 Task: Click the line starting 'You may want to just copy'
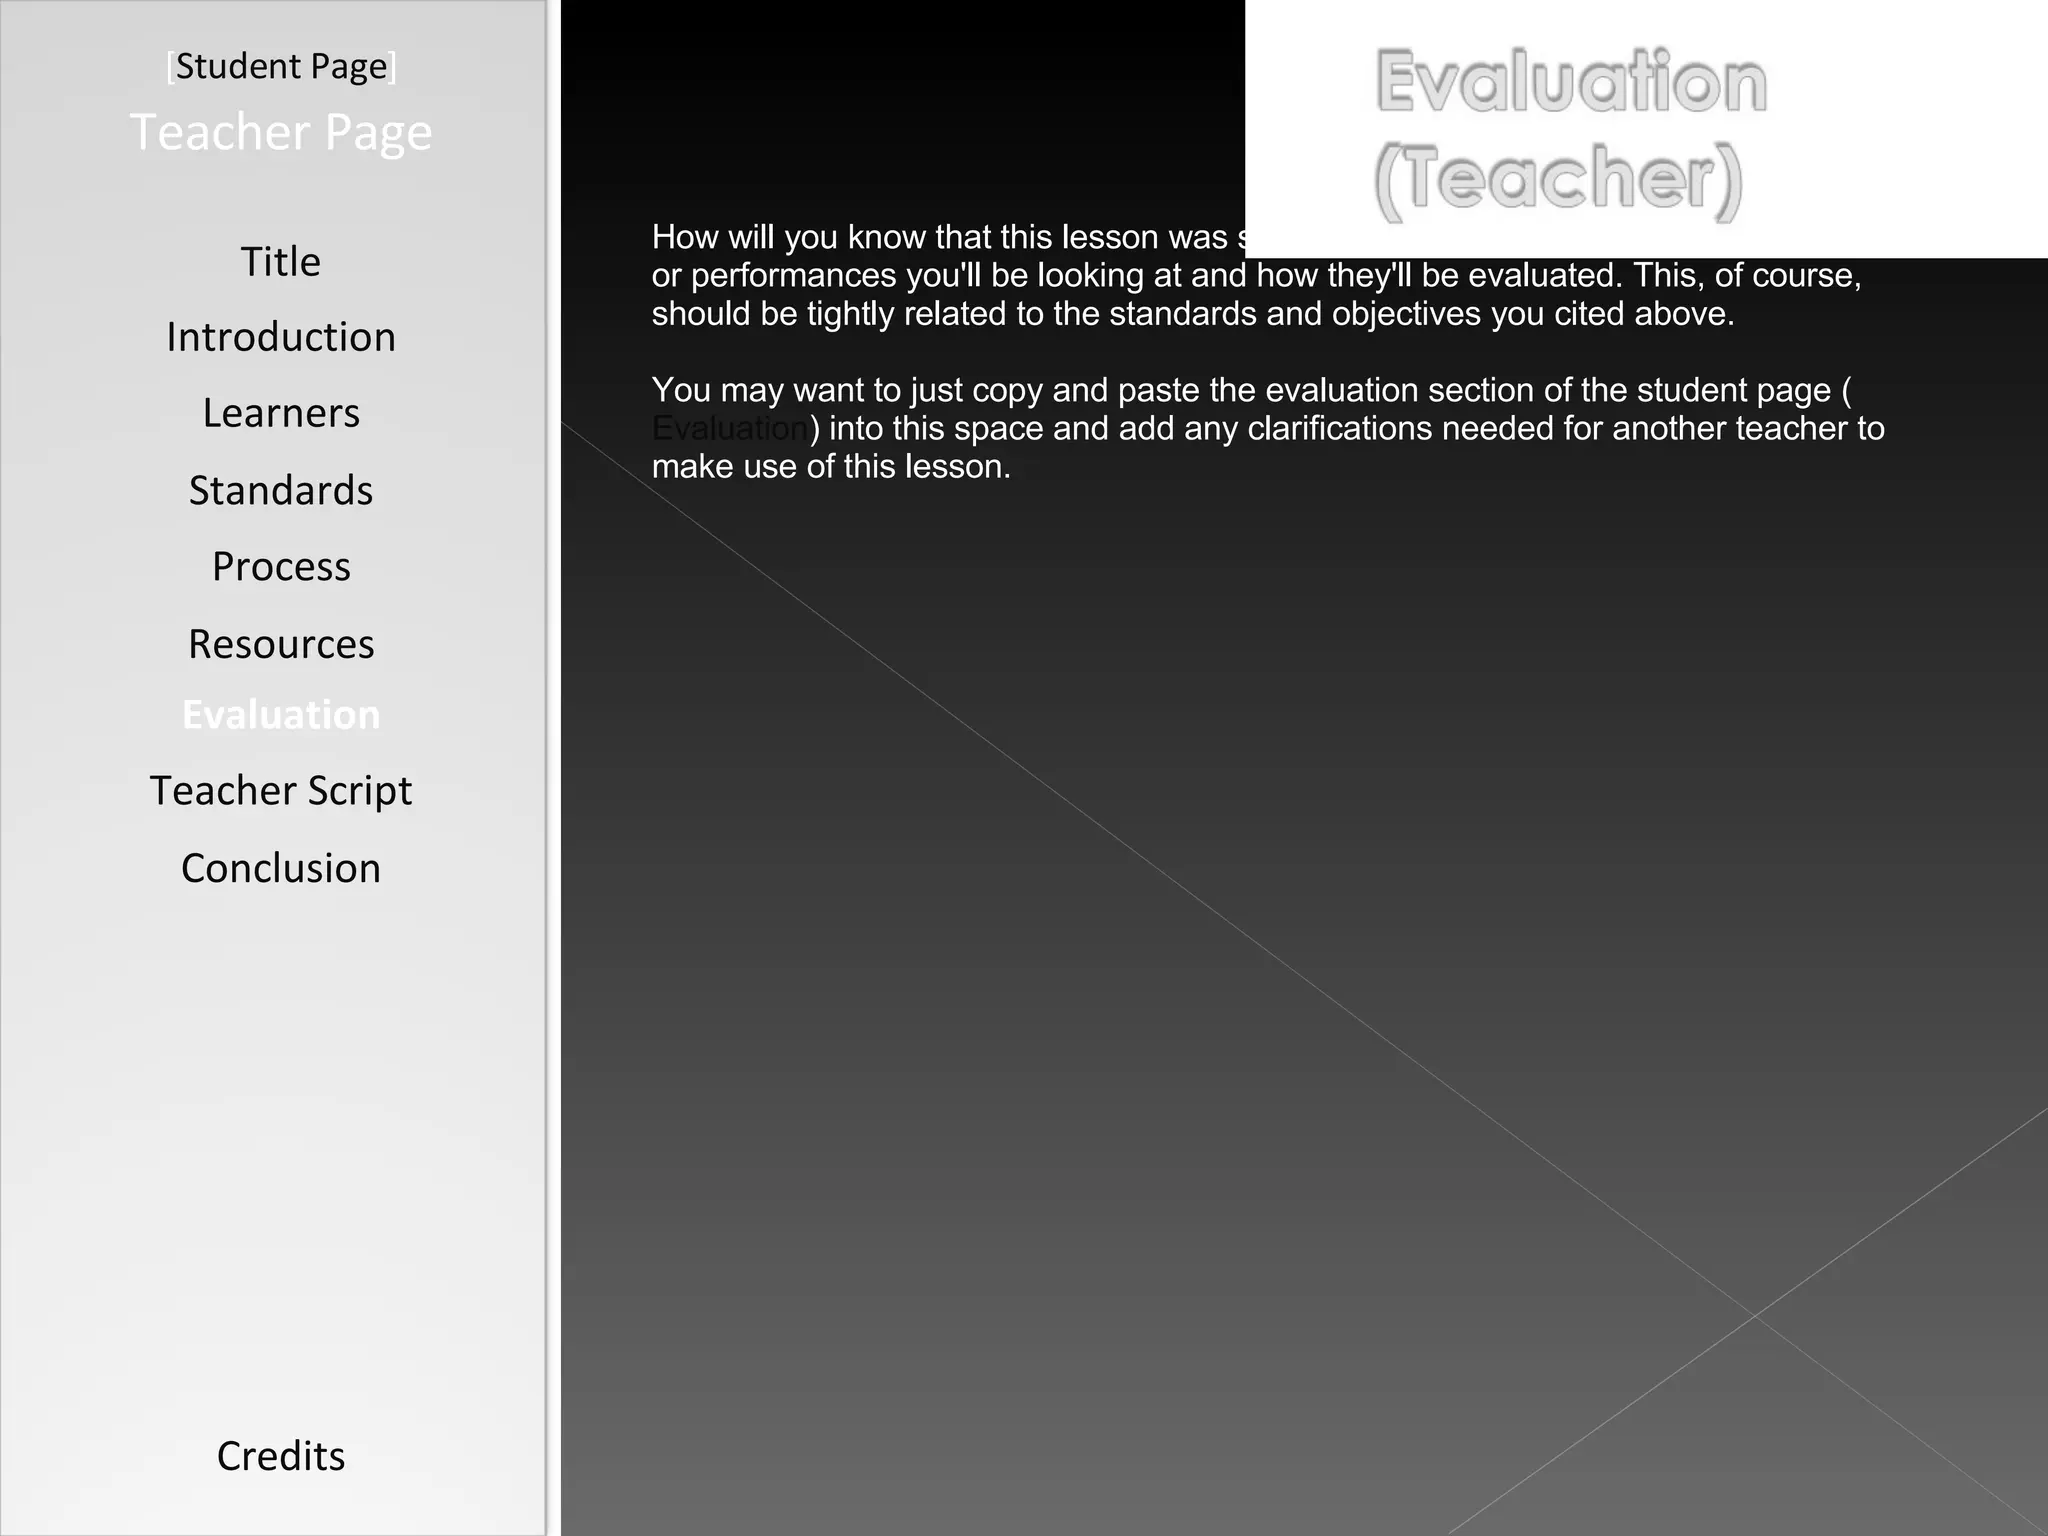(x=1250, y=390)
